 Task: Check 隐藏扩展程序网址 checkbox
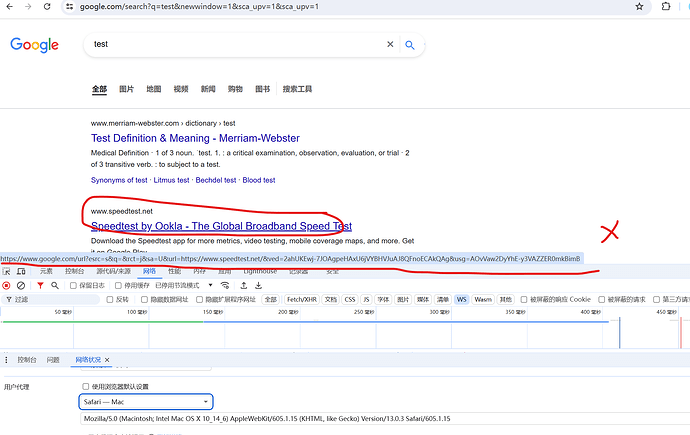[199, 300]
